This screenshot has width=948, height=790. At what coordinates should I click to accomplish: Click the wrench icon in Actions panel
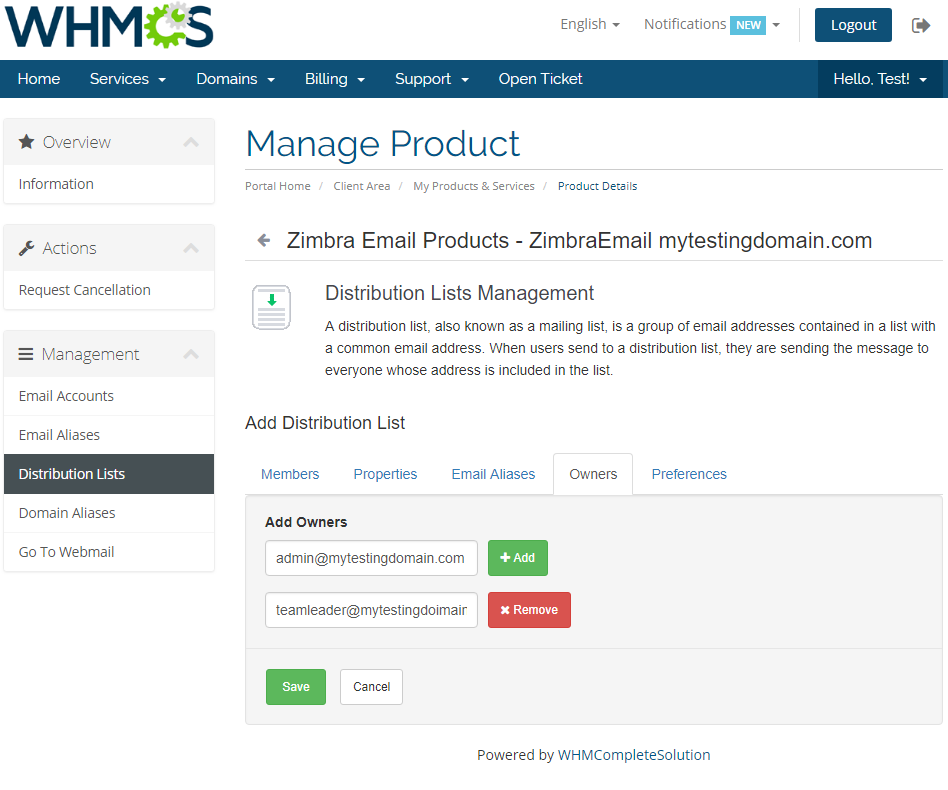(26, 248)
